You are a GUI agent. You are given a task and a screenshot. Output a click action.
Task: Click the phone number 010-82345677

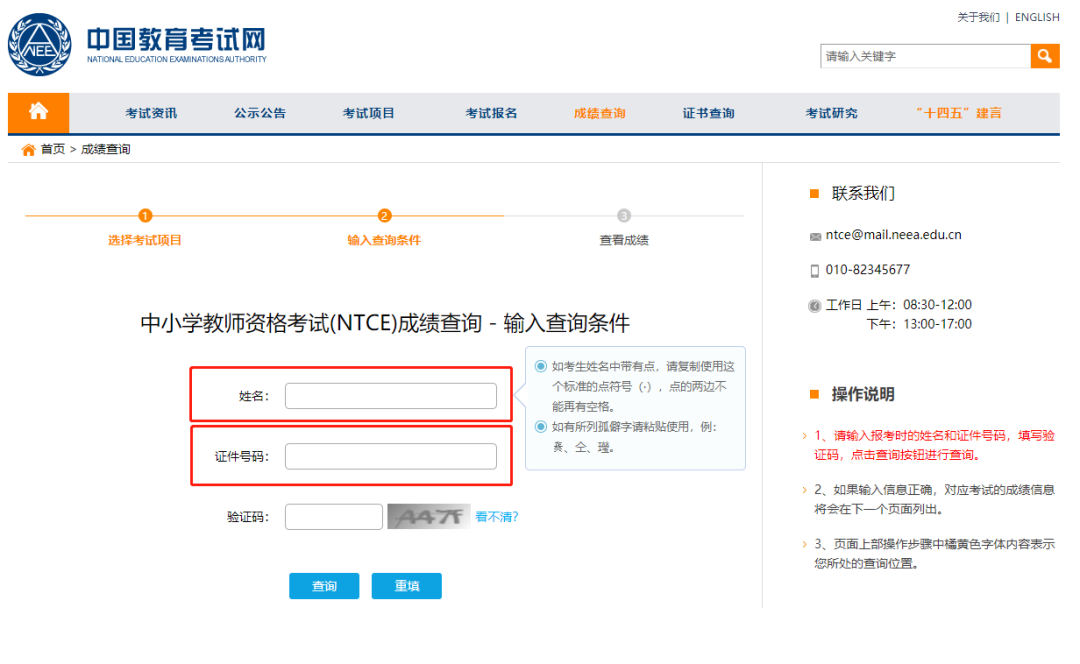pyautogui.click(x=868, y=270)
